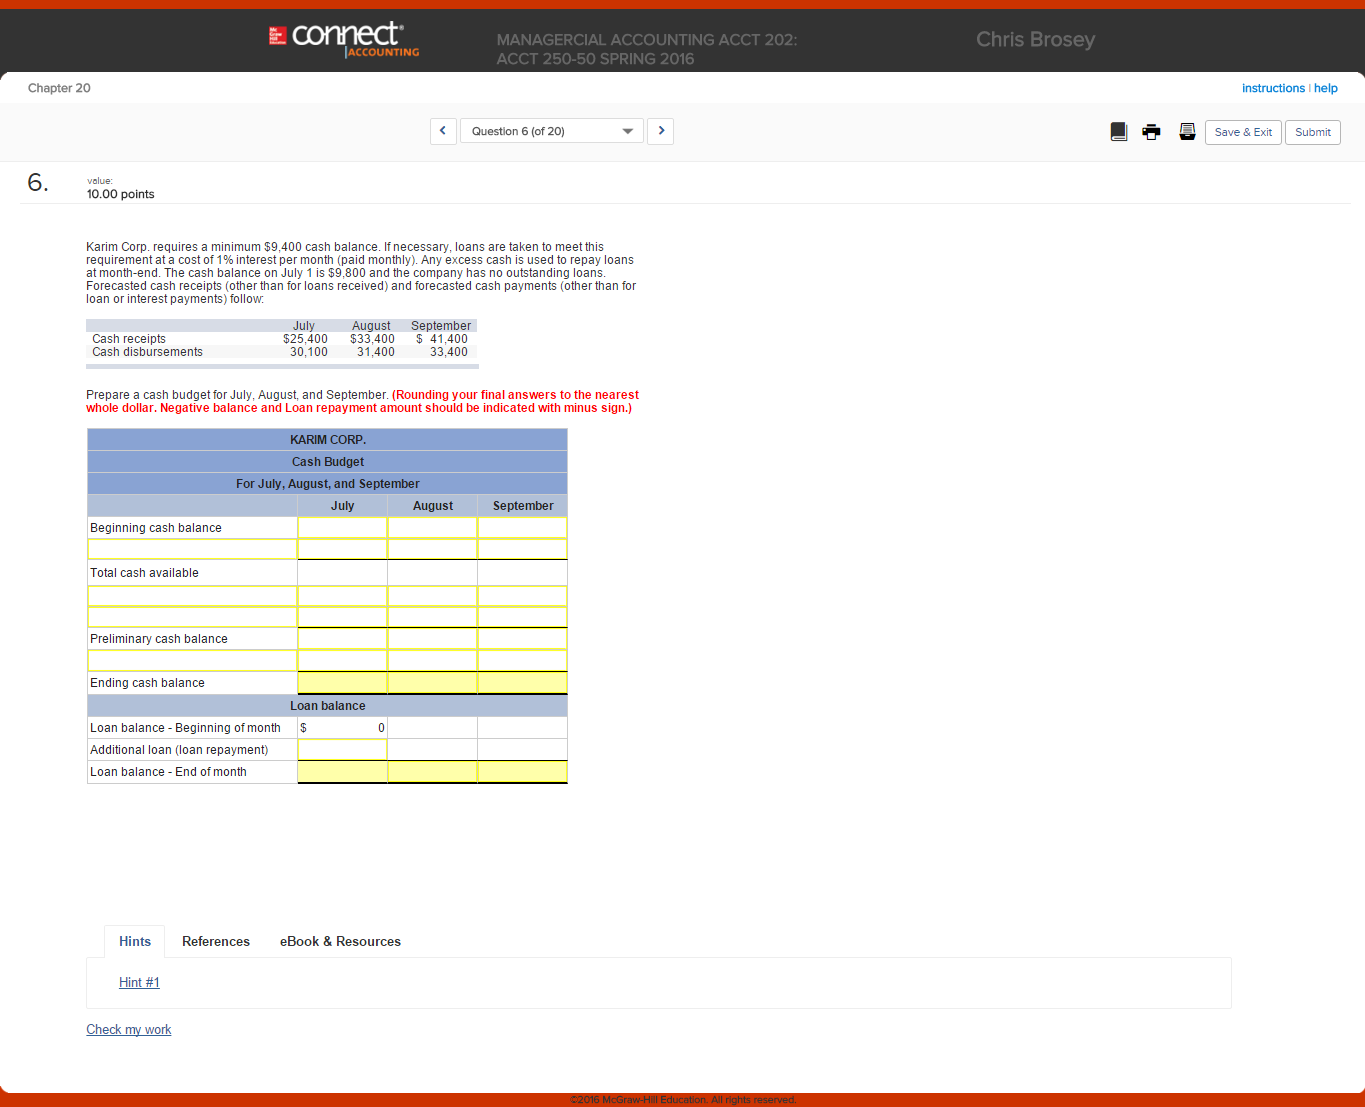Click the July Total cash available cell
Image resolution: width=1365 pixels, height=1107 pixels.
342,573
